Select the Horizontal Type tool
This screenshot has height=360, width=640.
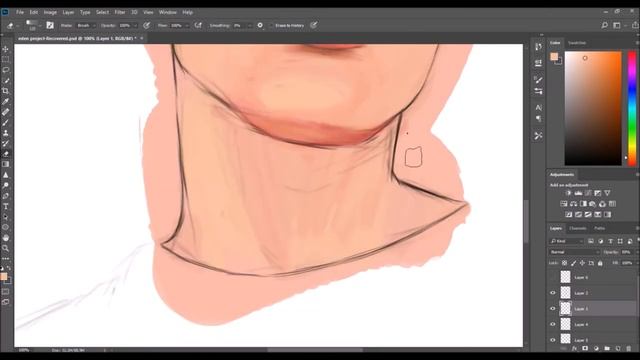[x=6, y=207]
